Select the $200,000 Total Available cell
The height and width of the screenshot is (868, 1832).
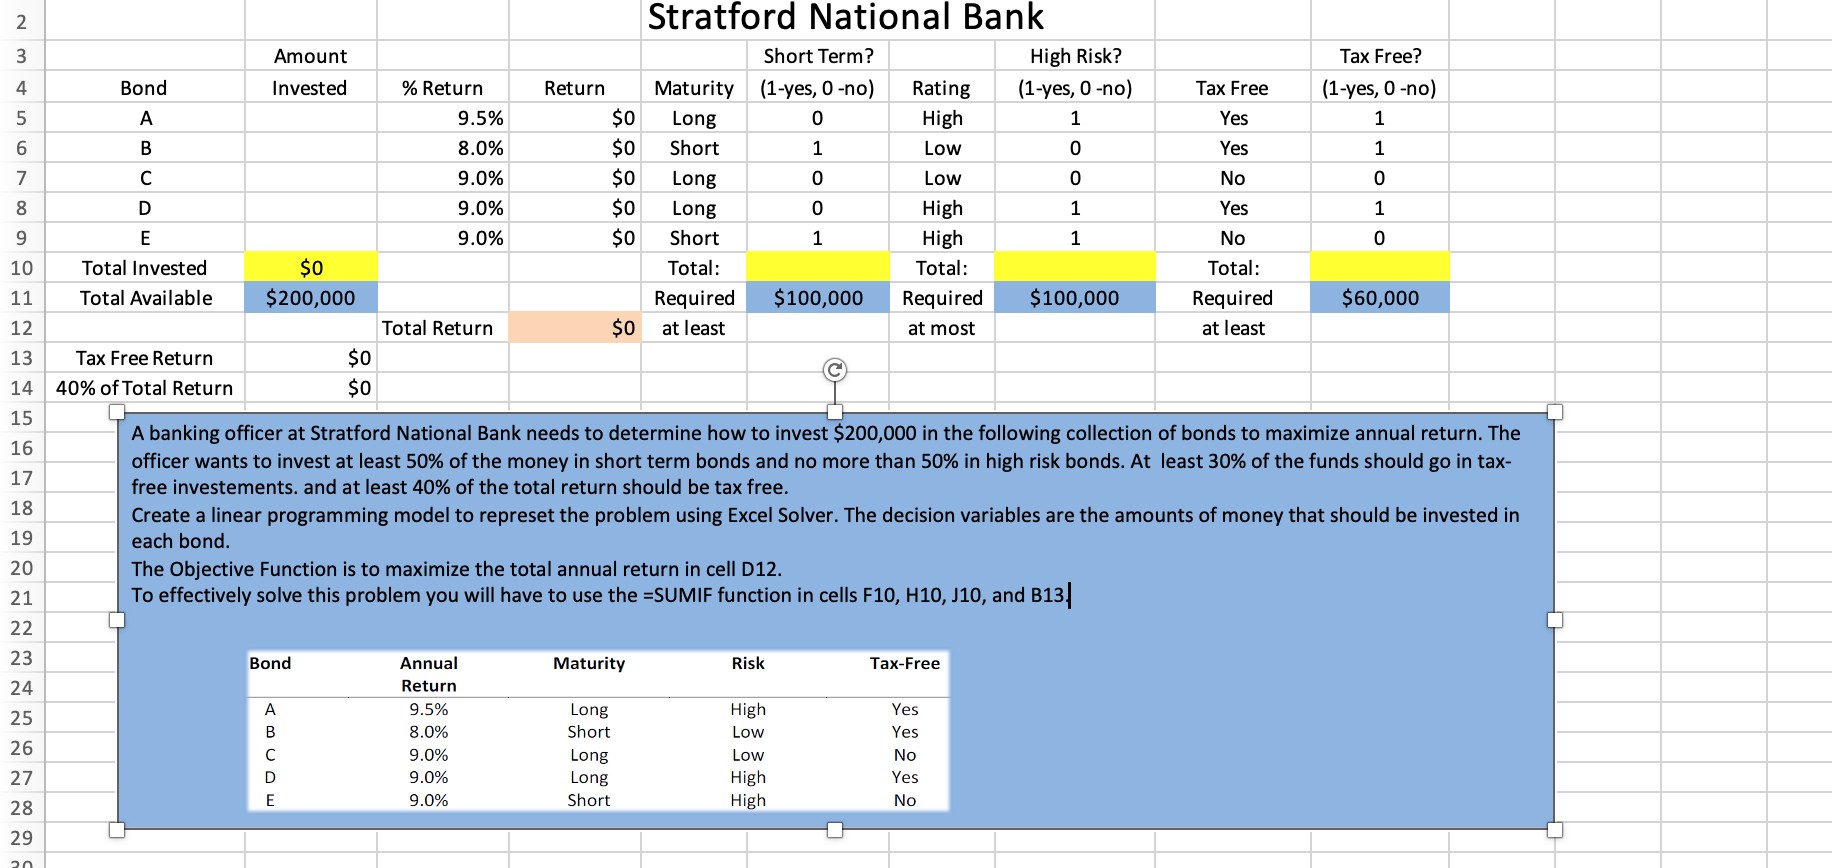[310, 298]
